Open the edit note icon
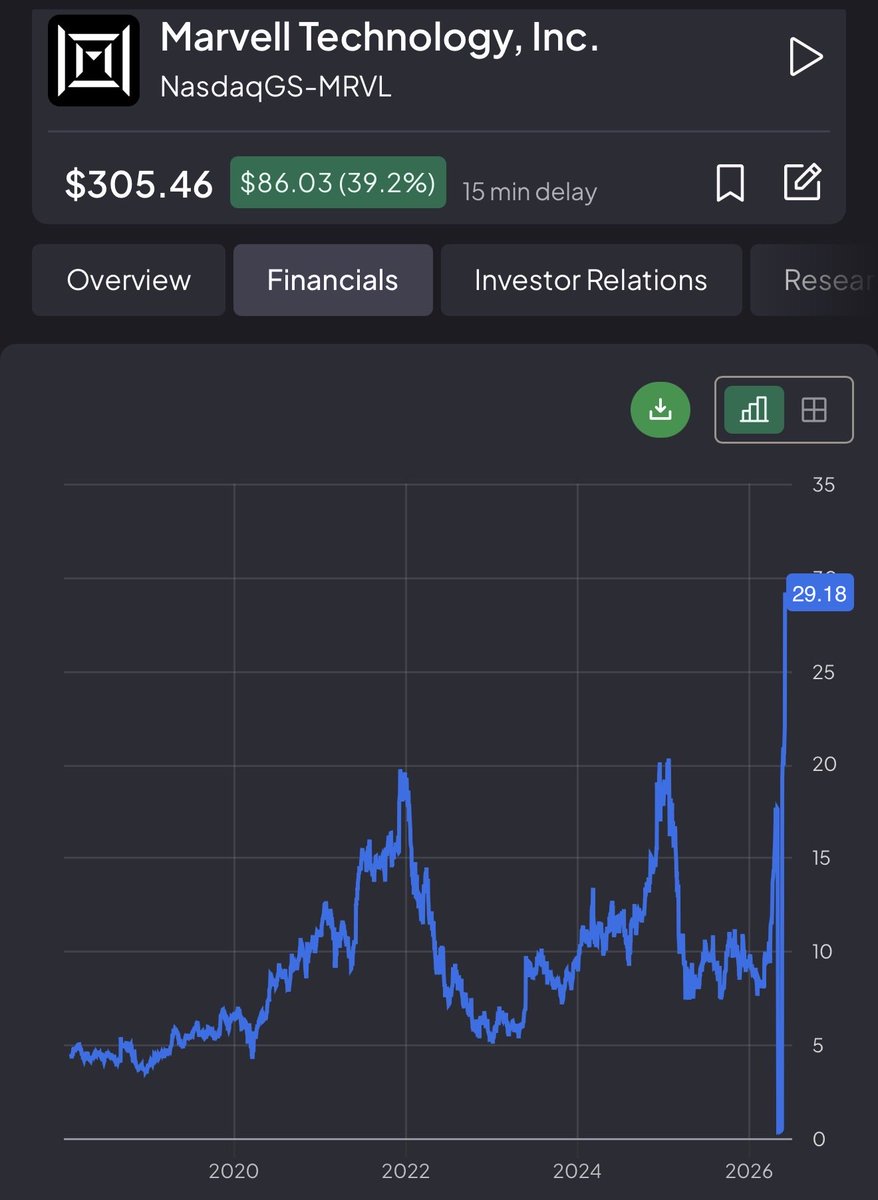The image size is (878, 1200). (x=802, y=182)
